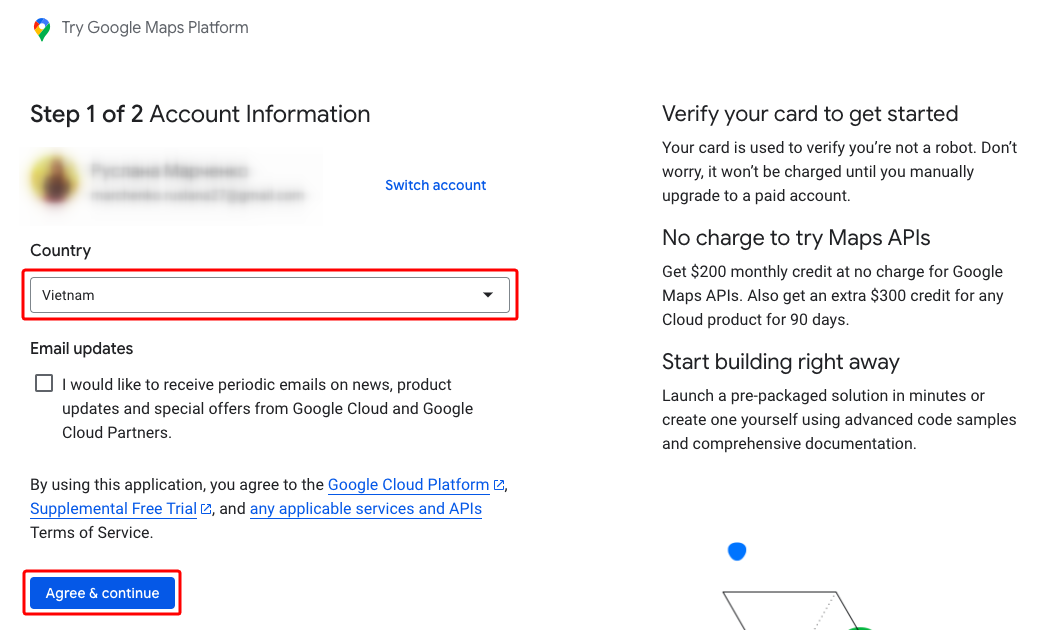
Task: Click the blurred account profile avatar
Action: (55, 181)
